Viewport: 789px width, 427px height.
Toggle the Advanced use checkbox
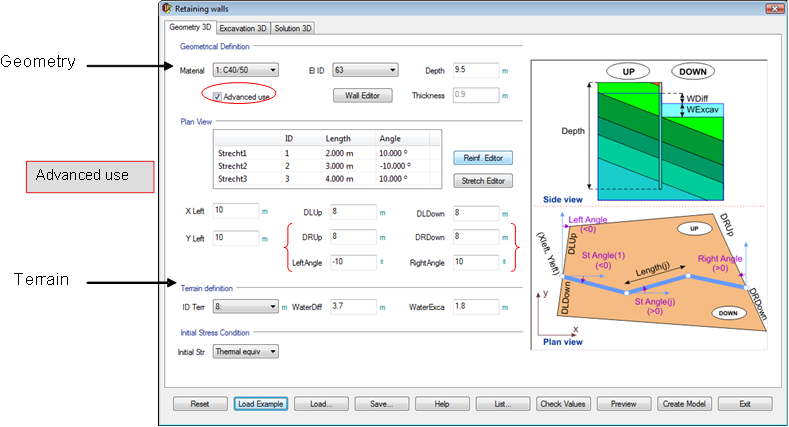(217, 97)
